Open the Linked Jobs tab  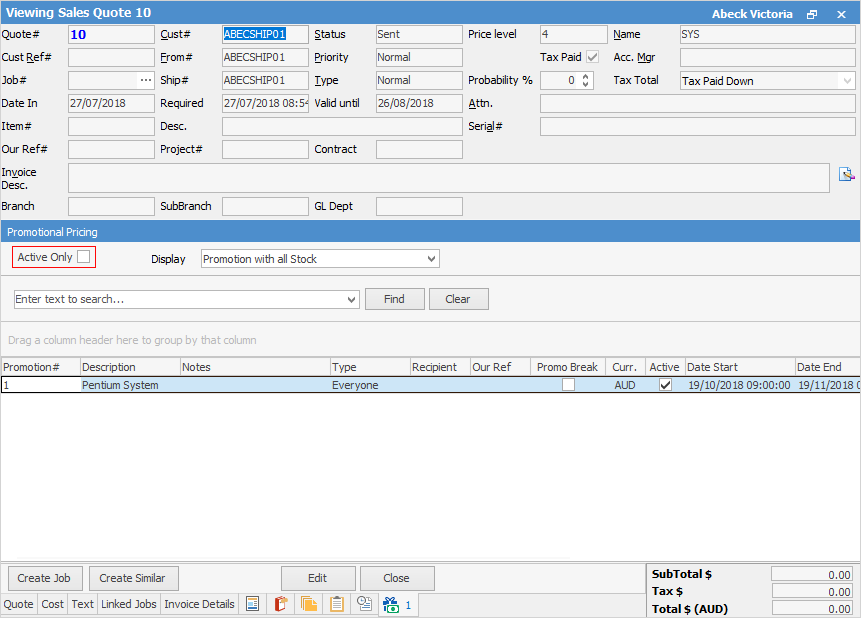coord(129,604)
